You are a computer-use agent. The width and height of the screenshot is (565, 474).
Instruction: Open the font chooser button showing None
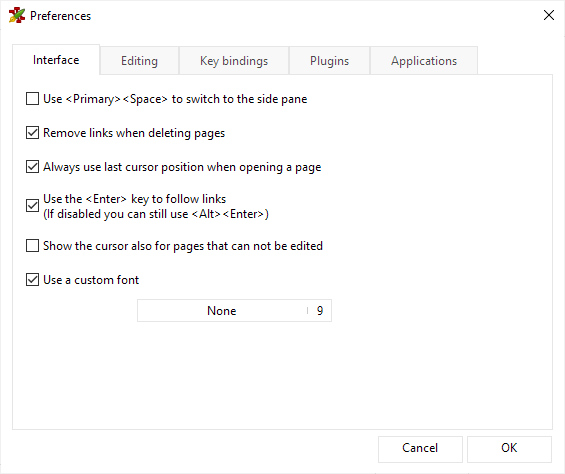(x=234, y=310)
